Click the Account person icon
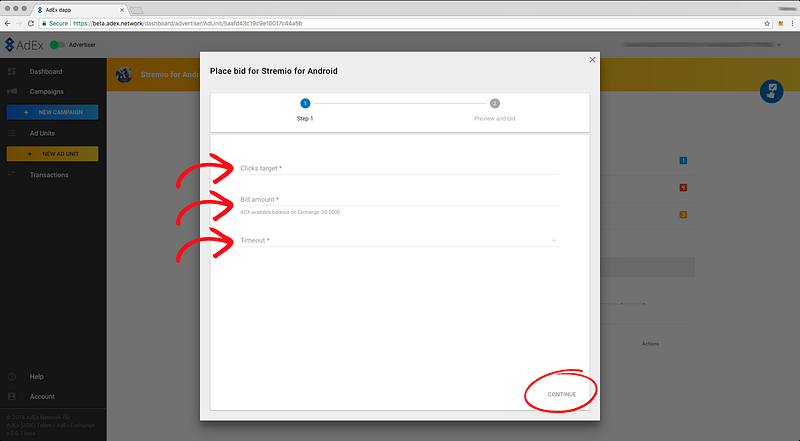 (12, 397)
